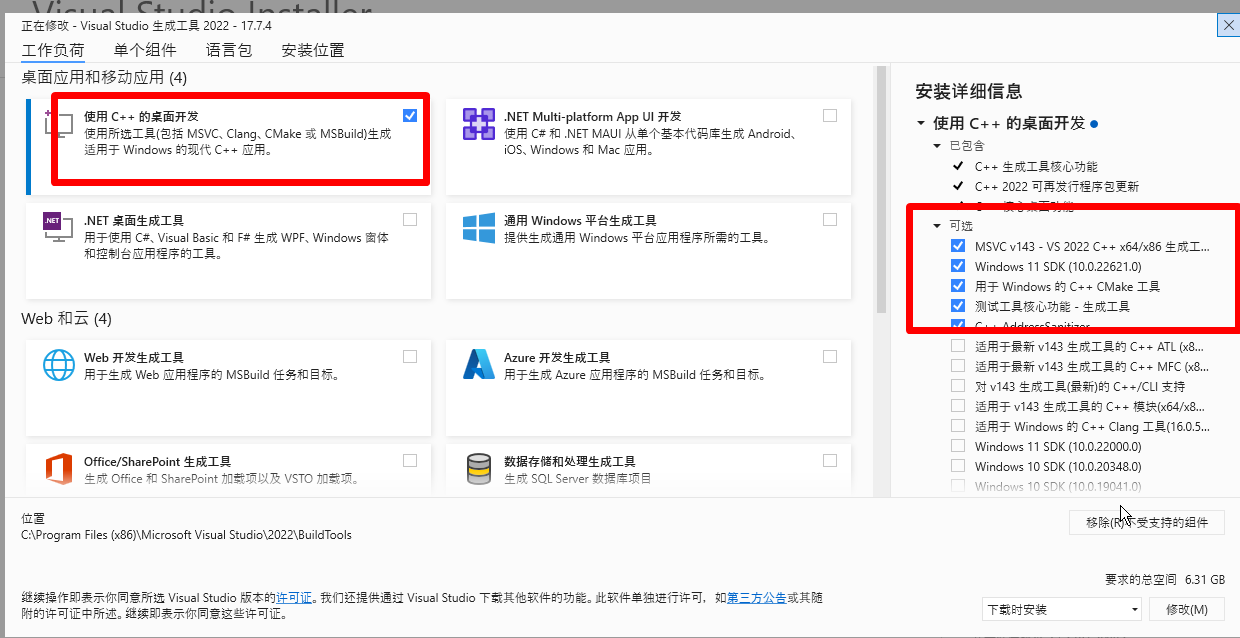Click the 安装详细信息 heading

pos(969,92)
